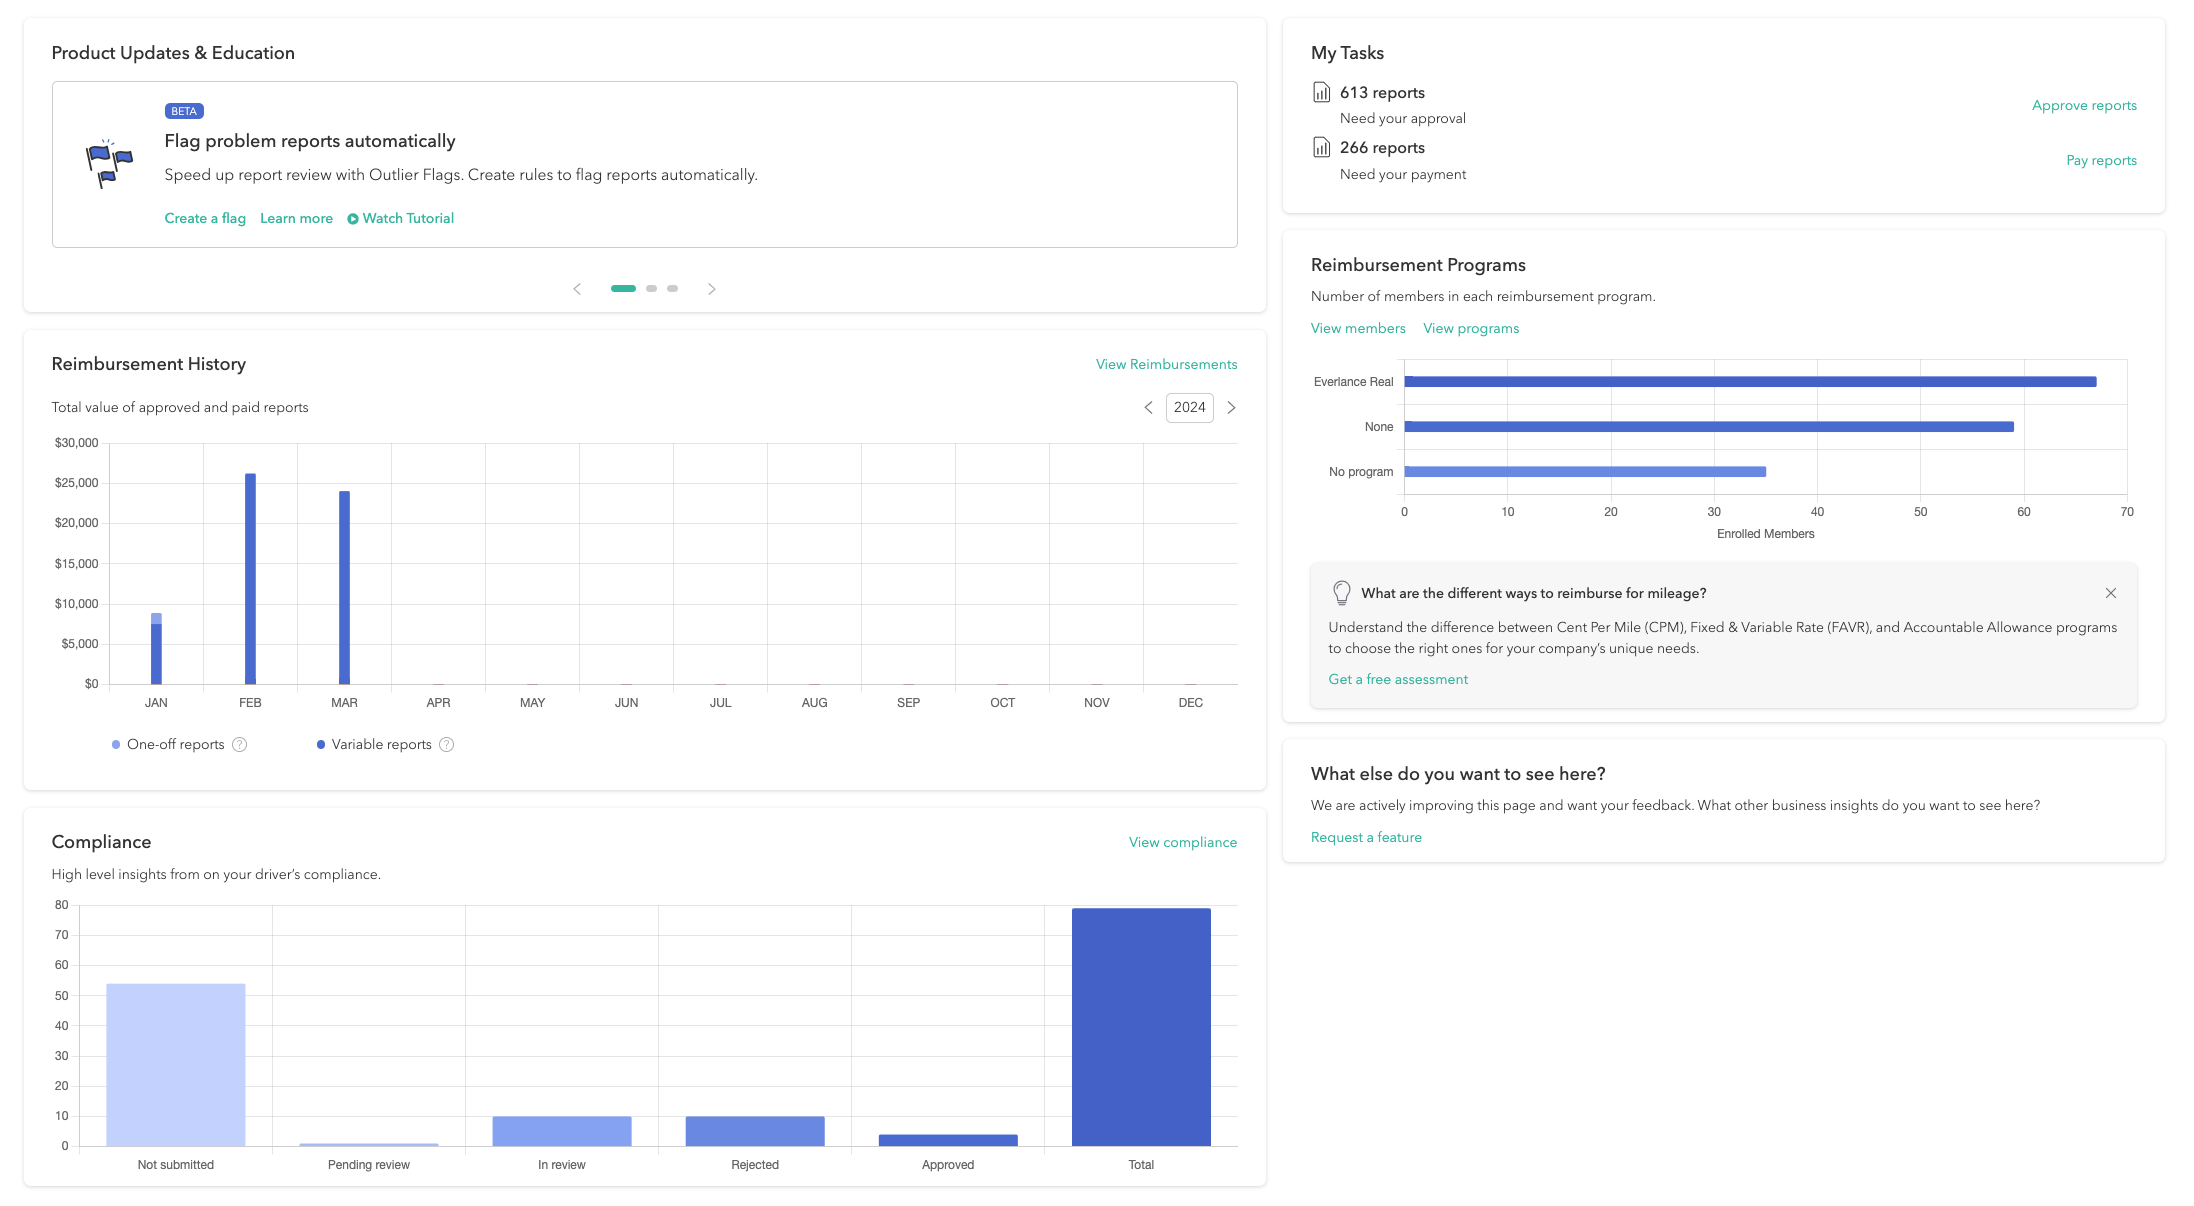This screenshot has width=2194, height=1206.
Task: Click the report icon beside 613 reports
Action: click(x=1321, y=93)
